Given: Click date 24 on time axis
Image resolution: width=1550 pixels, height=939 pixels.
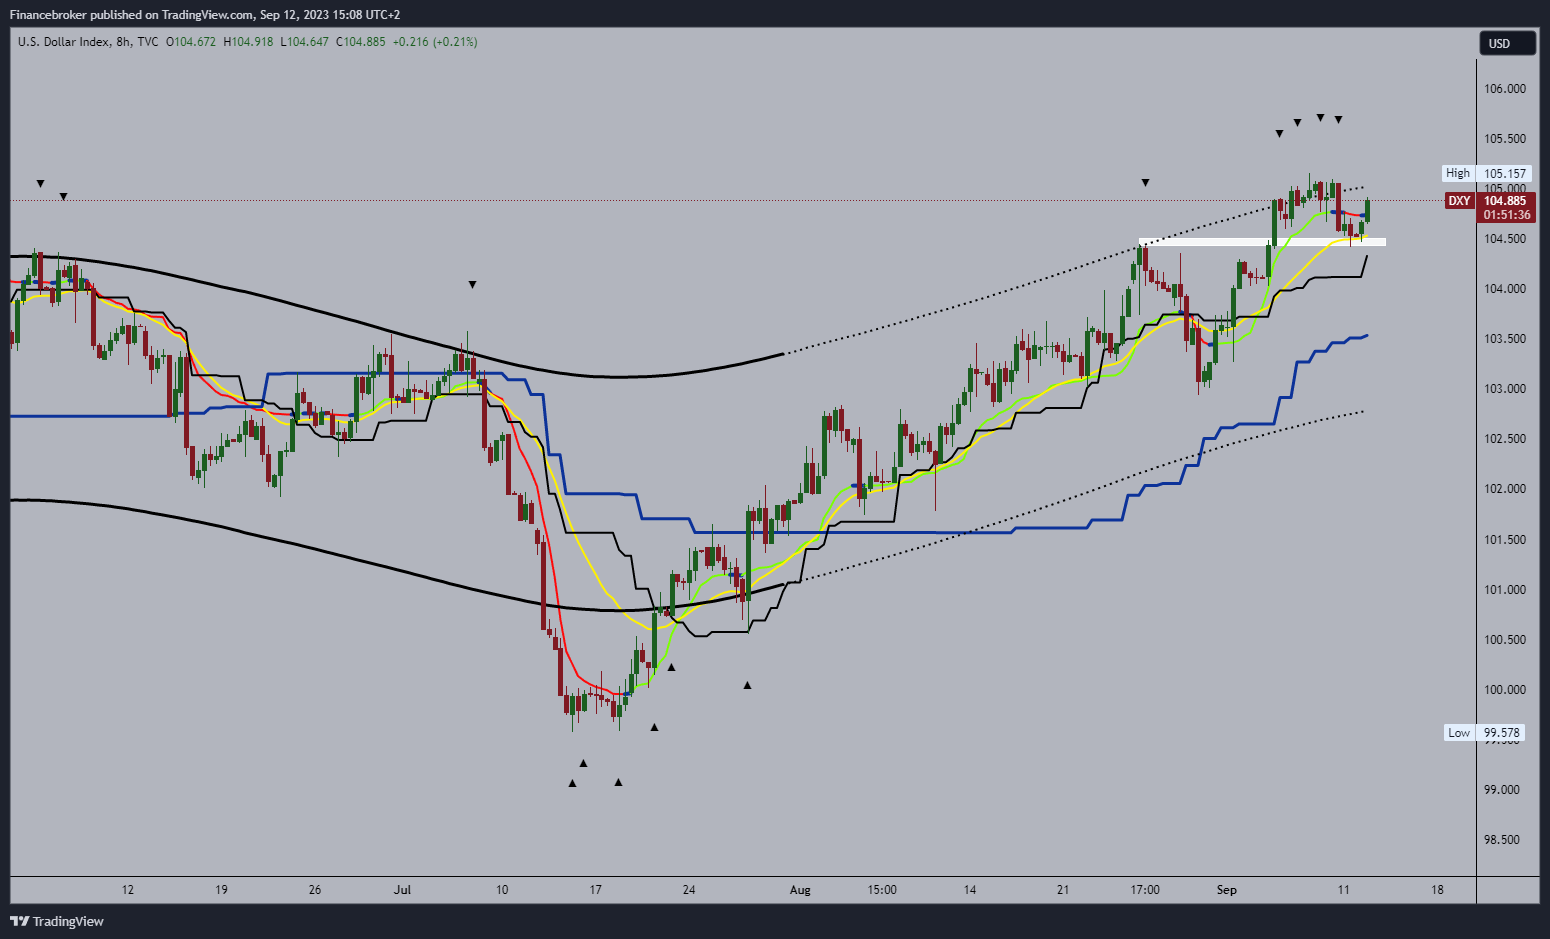Looking at the screenshot, I should tap(689, 890).
